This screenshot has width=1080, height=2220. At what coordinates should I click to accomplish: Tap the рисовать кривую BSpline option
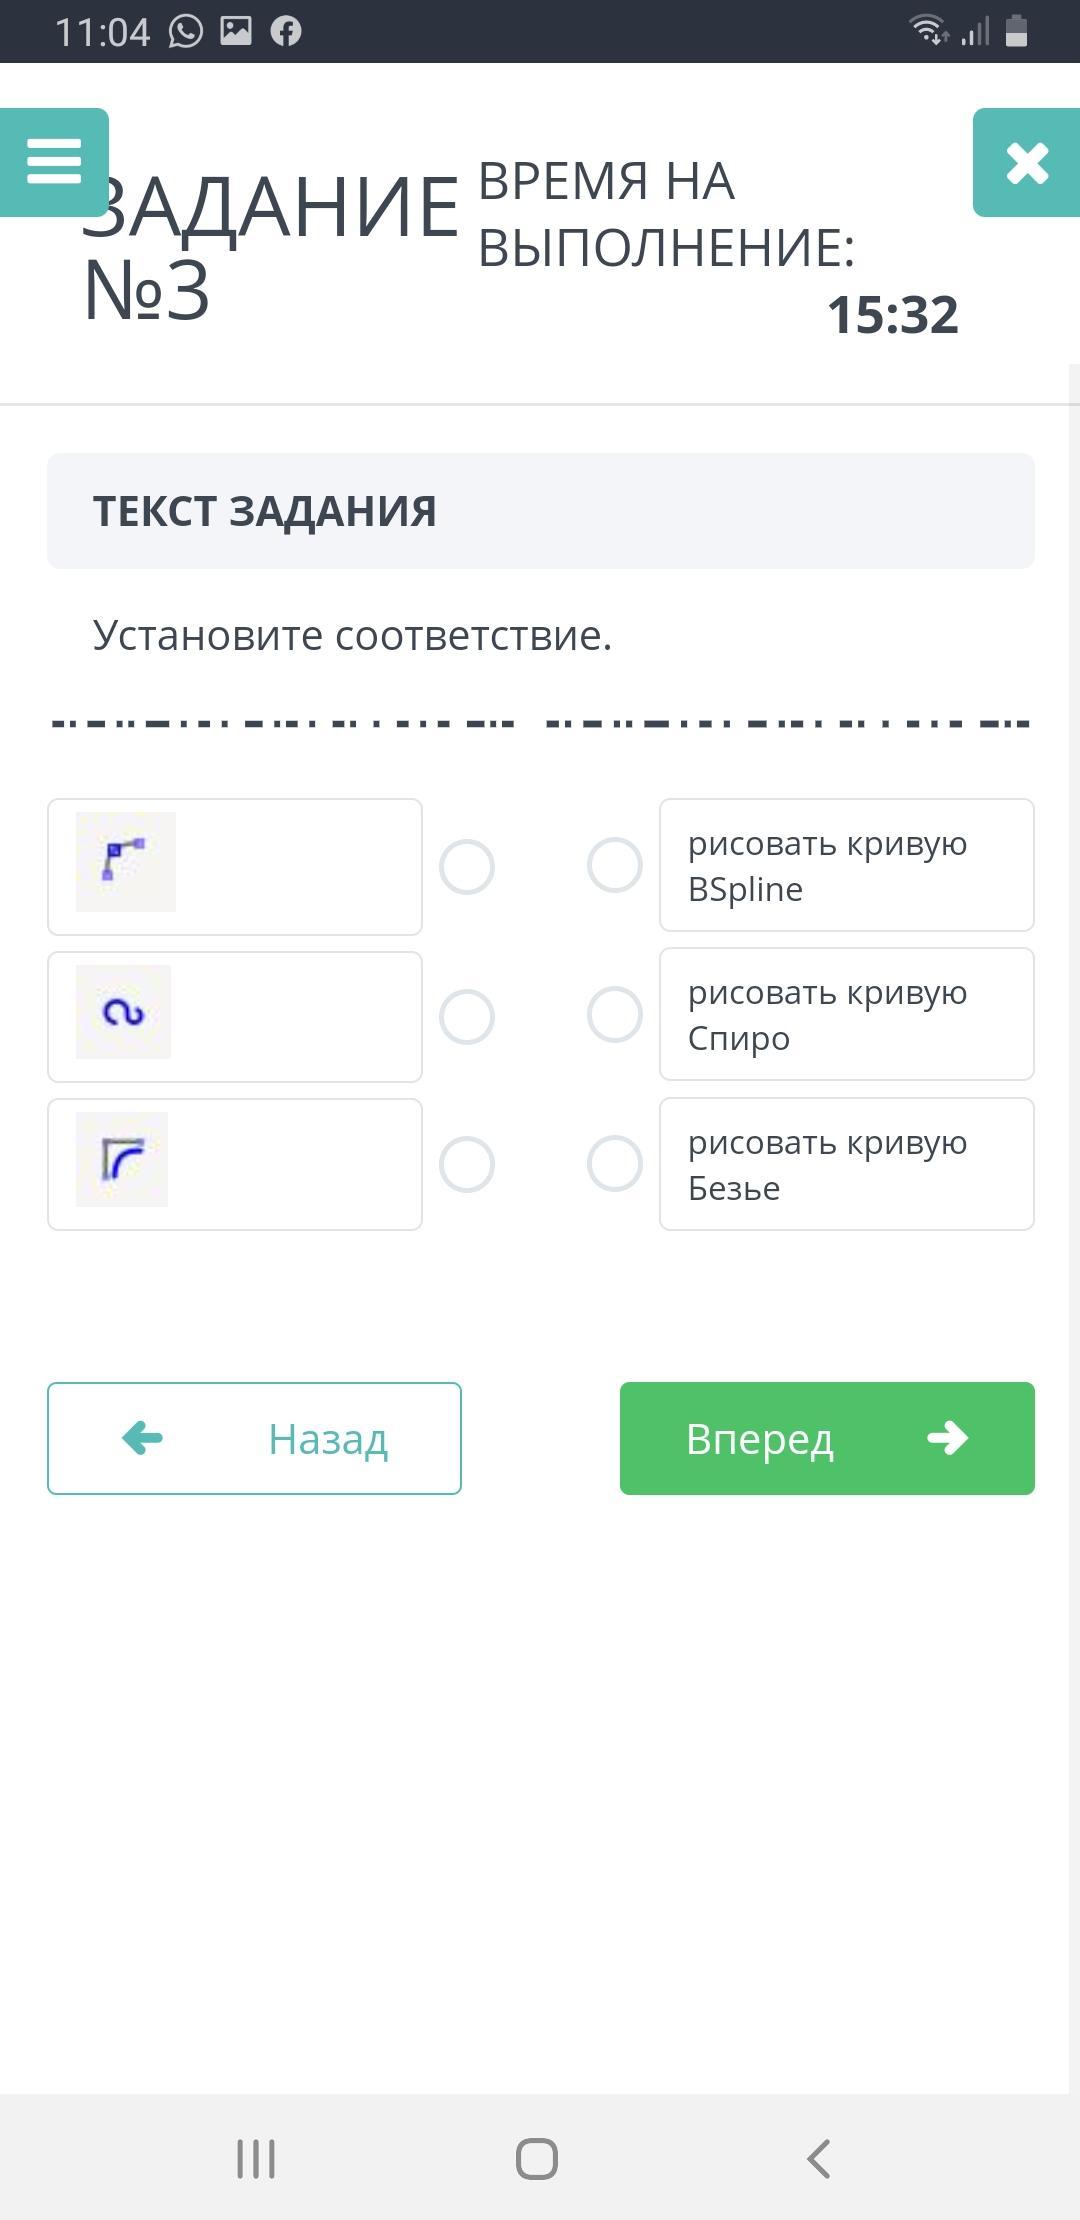coord(847,865)
